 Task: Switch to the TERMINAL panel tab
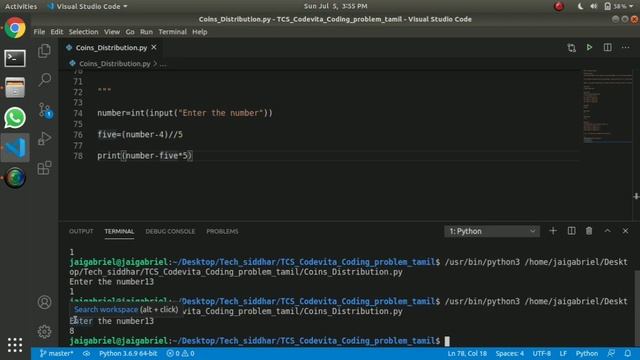coord(119,231)
